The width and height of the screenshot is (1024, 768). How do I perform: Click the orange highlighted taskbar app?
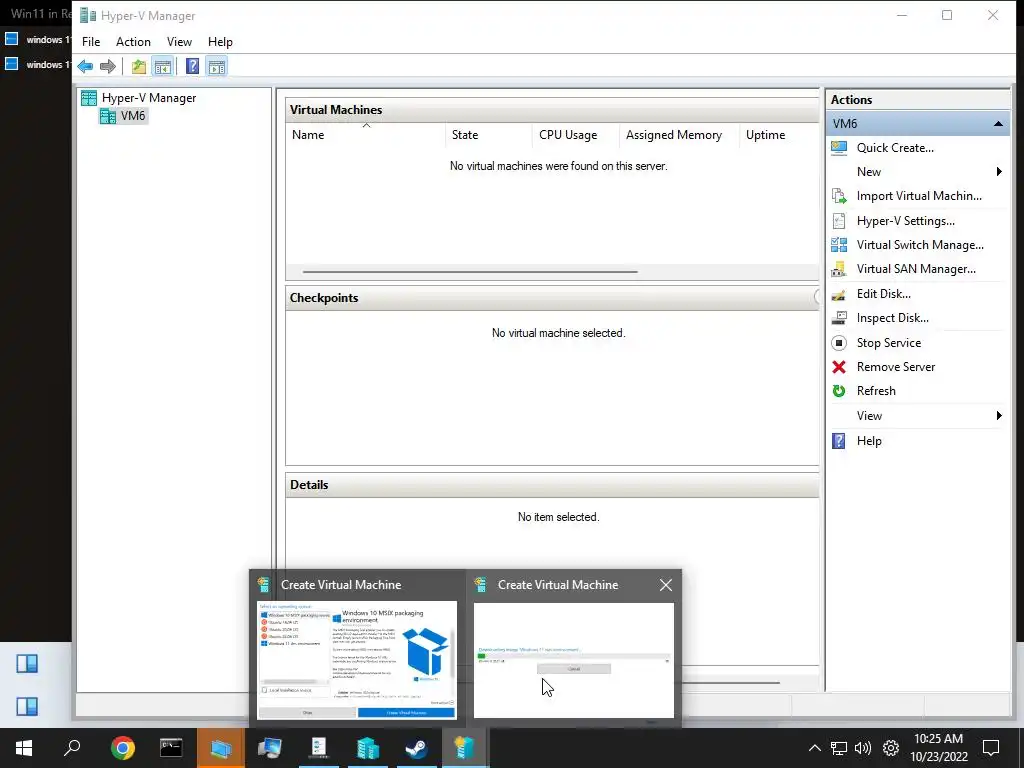pyautogui.click(x=220, y=748)
